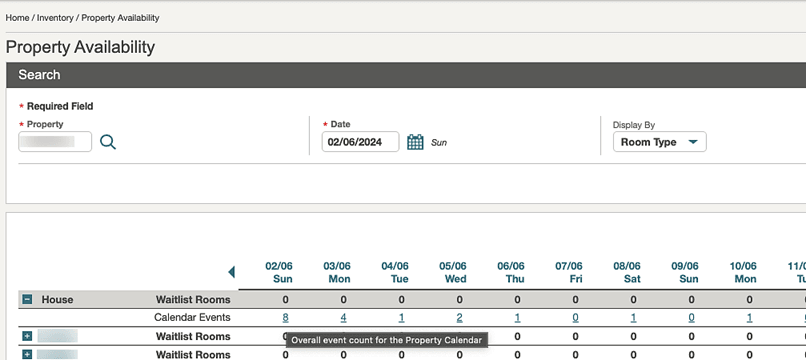Click the 03/06 Mon column header
806x360 pixels.
pyautogui.click(x=337, y=273)
